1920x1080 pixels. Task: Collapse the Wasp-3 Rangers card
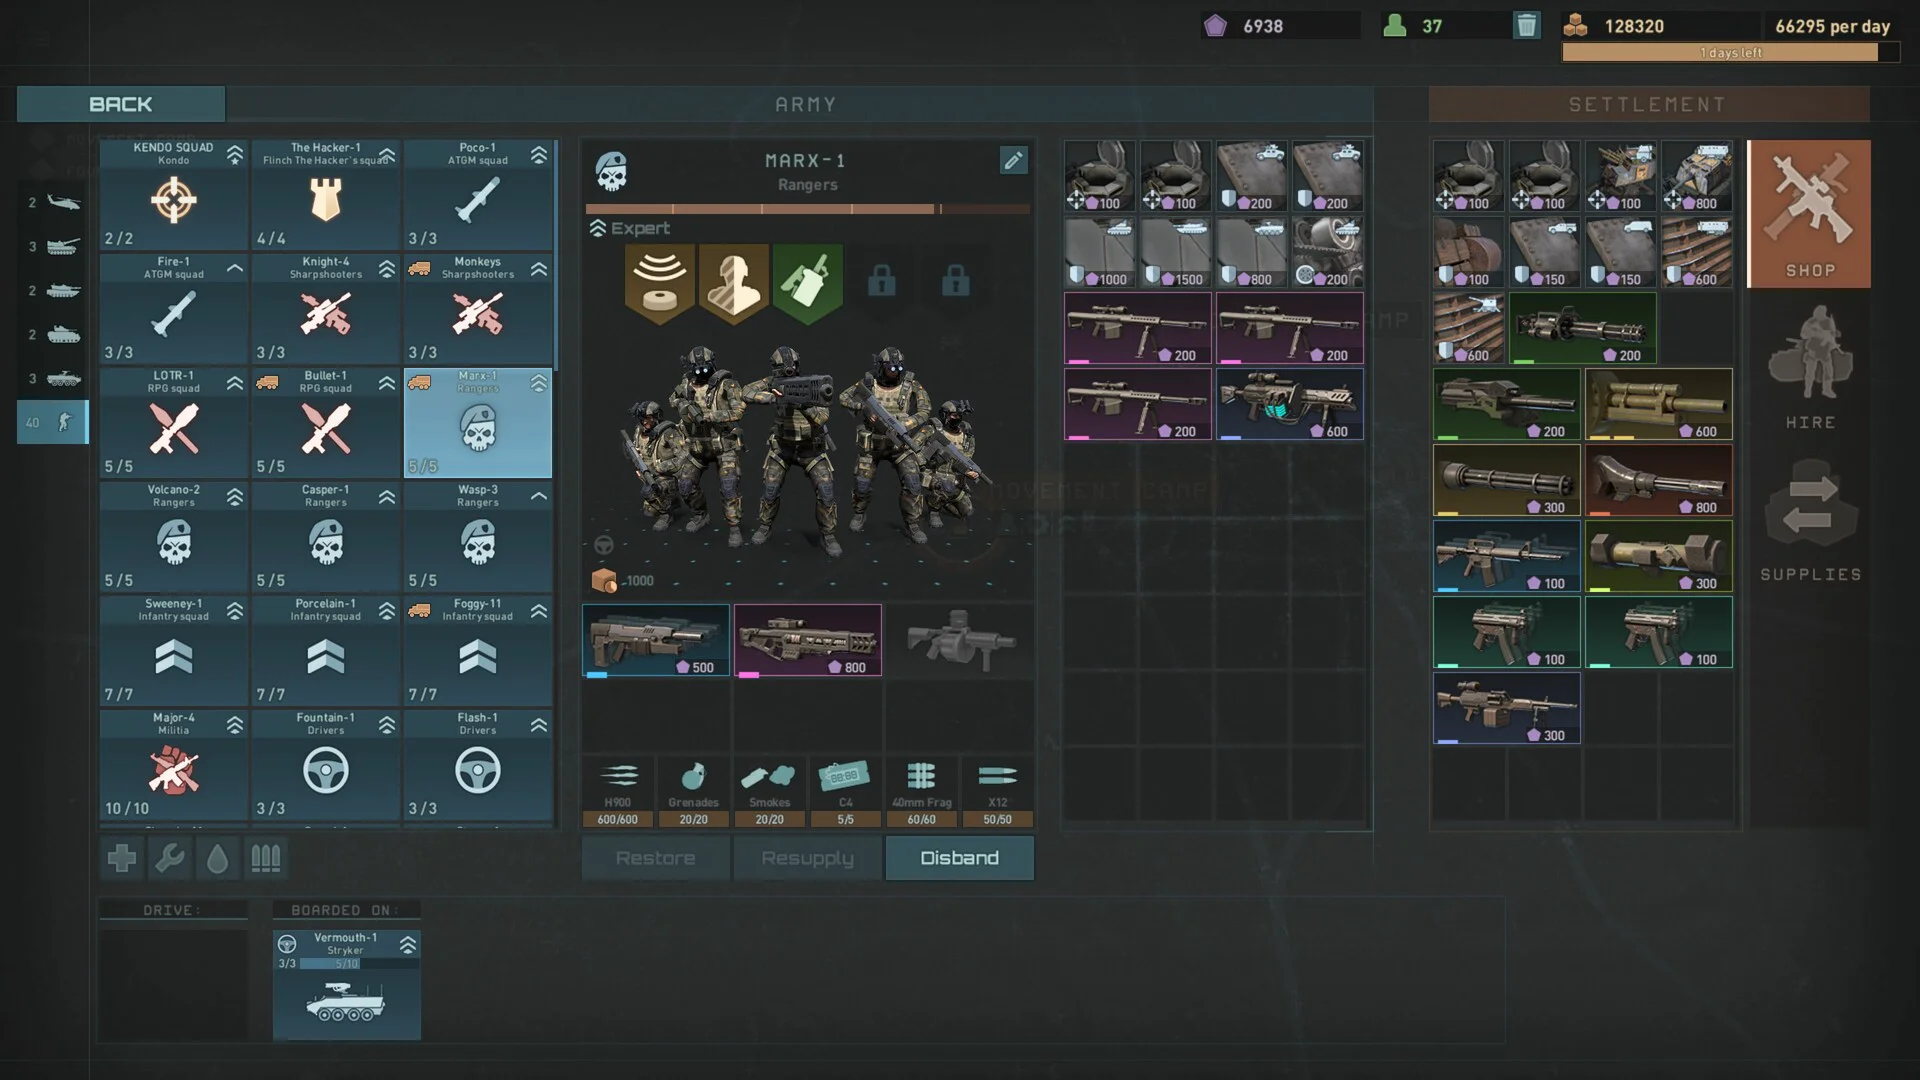(x=538, y=496)
